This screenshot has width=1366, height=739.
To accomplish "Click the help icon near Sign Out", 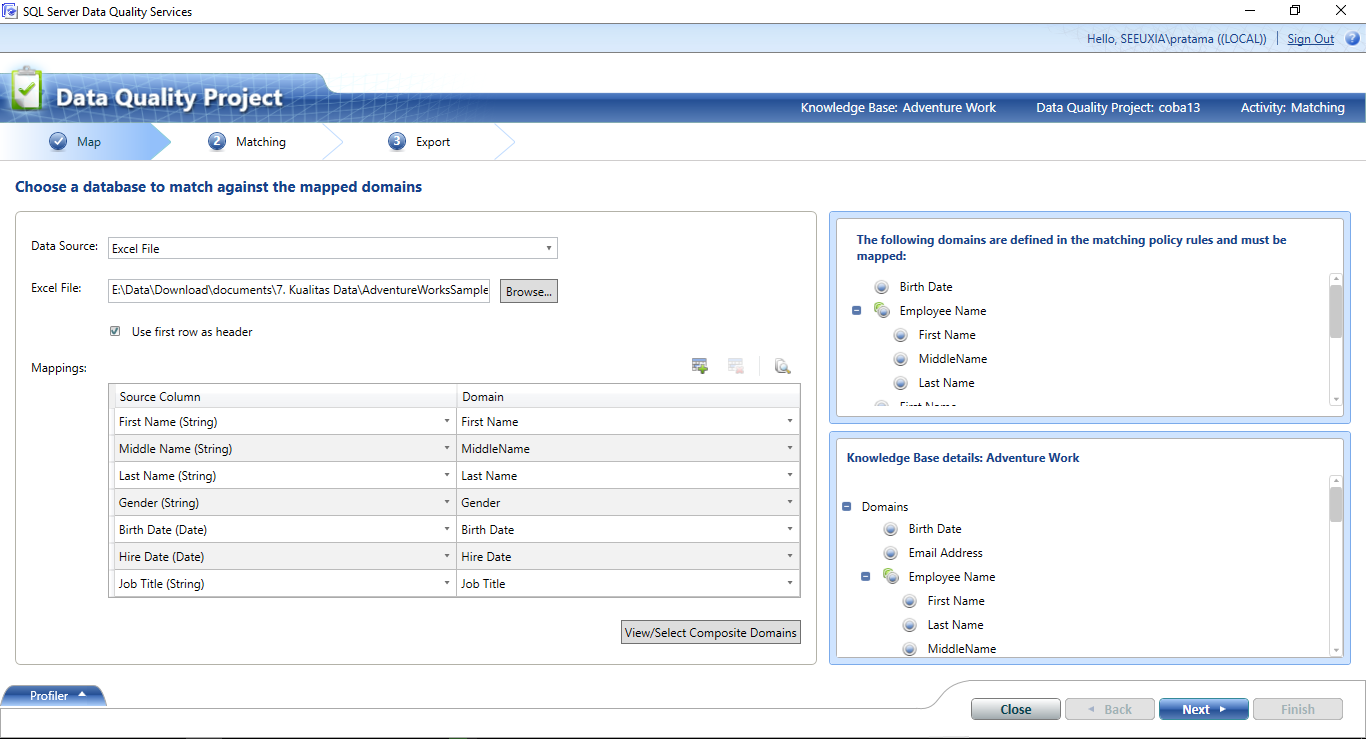I will click(x=1353, y=38).
